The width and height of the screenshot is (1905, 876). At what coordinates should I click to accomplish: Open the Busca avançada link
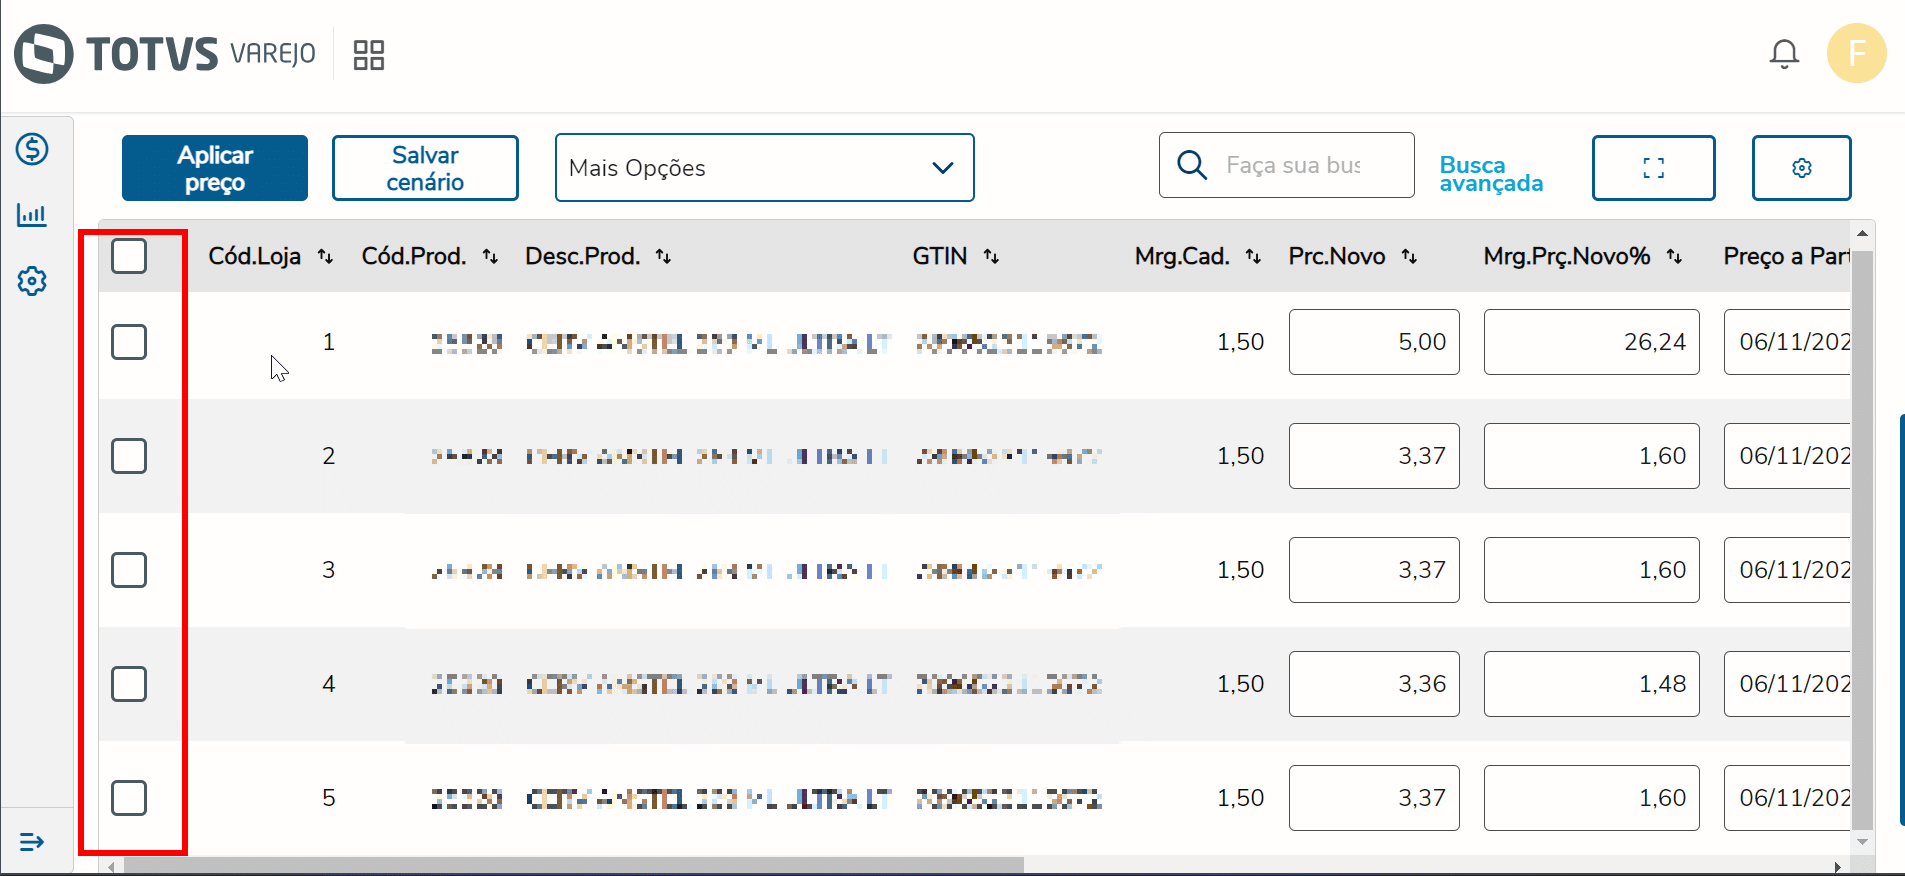point(1490,174)
